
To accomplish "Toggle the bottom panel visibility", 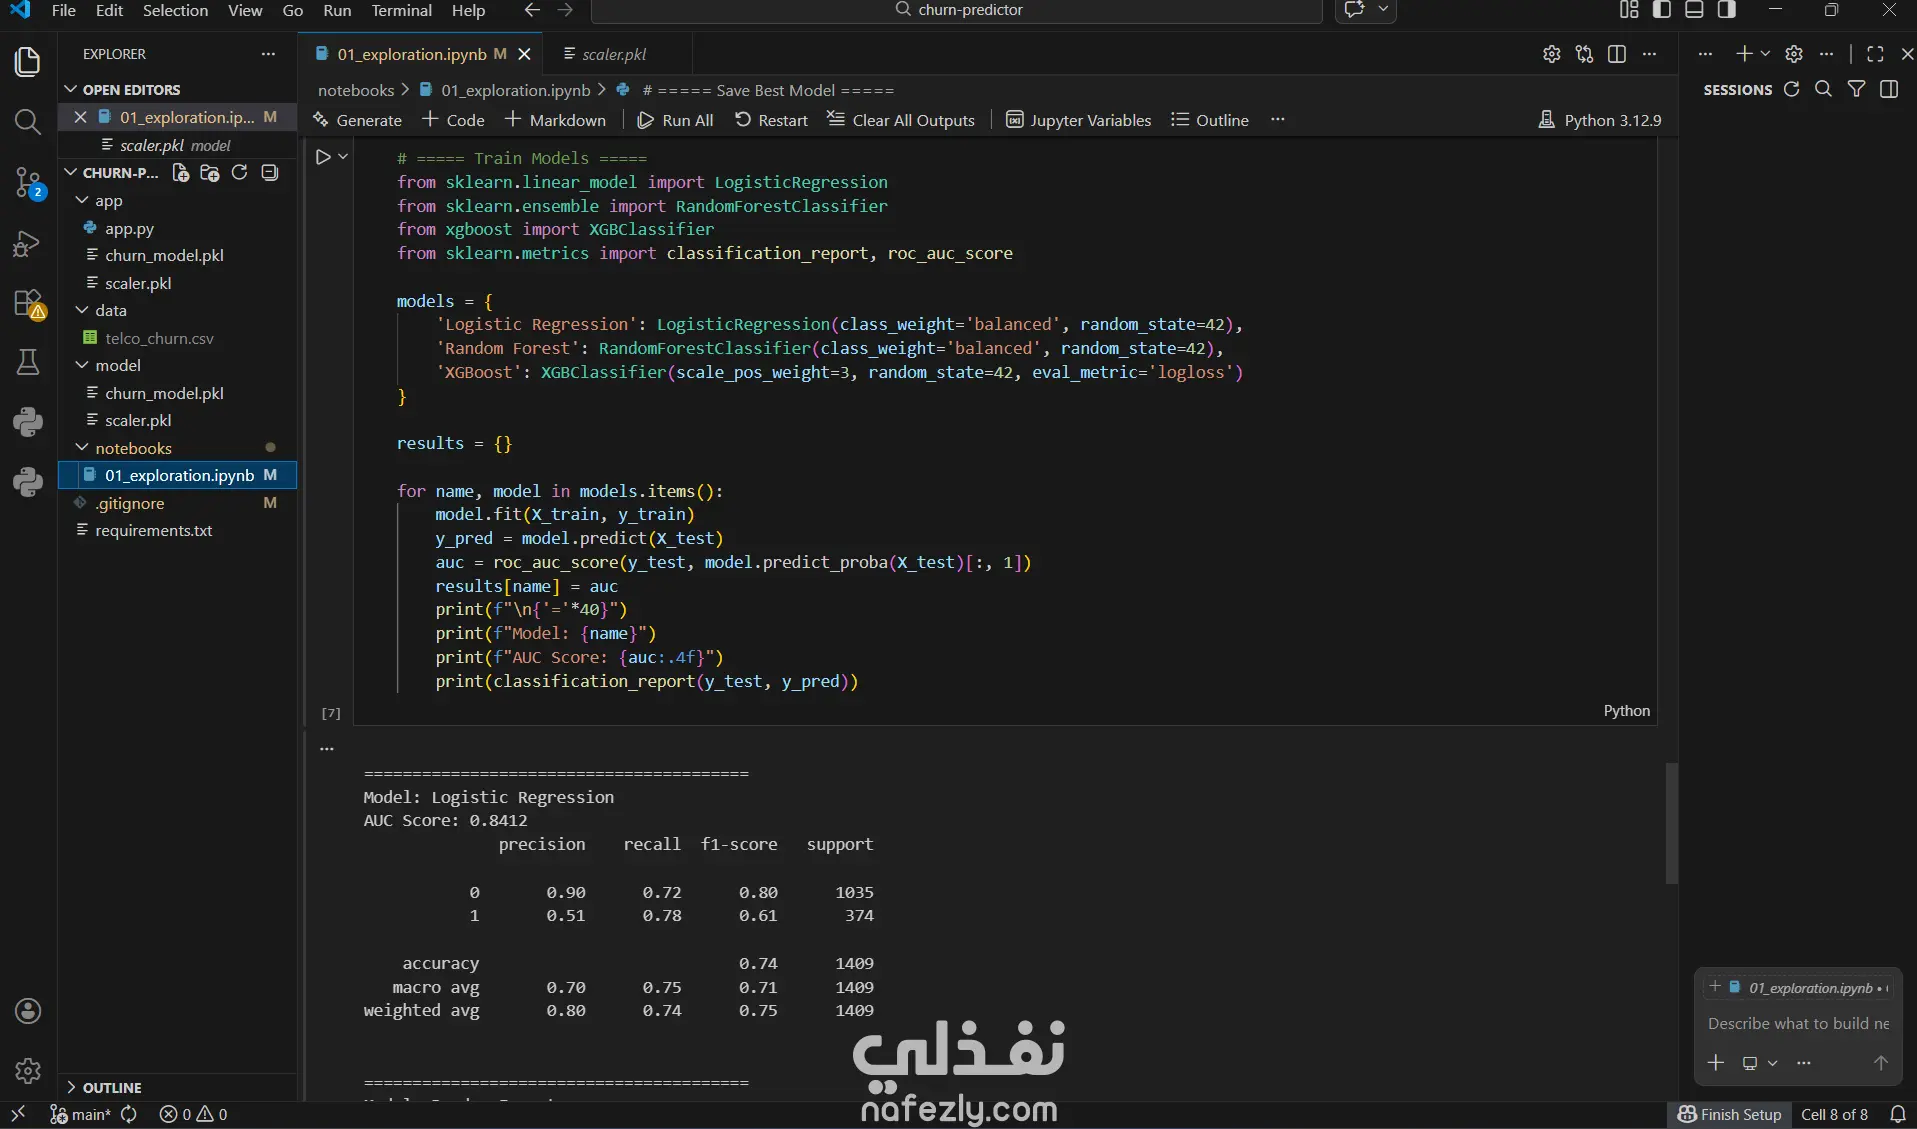I will (x=1694, y=10).
